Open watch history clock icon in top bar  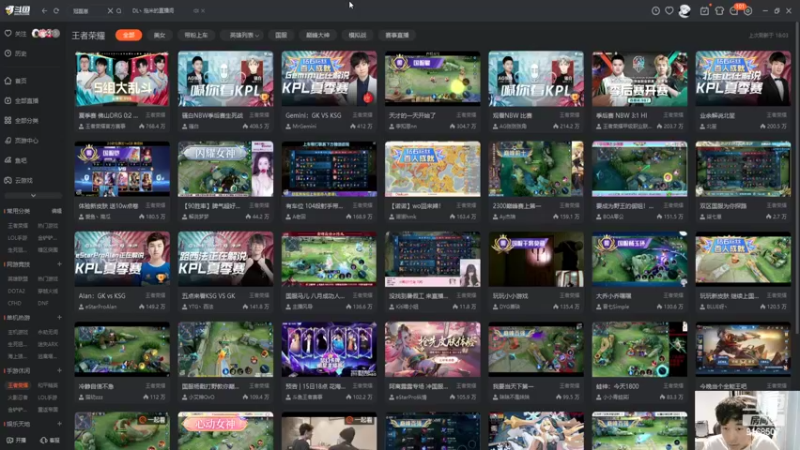[x=656, y=11]
